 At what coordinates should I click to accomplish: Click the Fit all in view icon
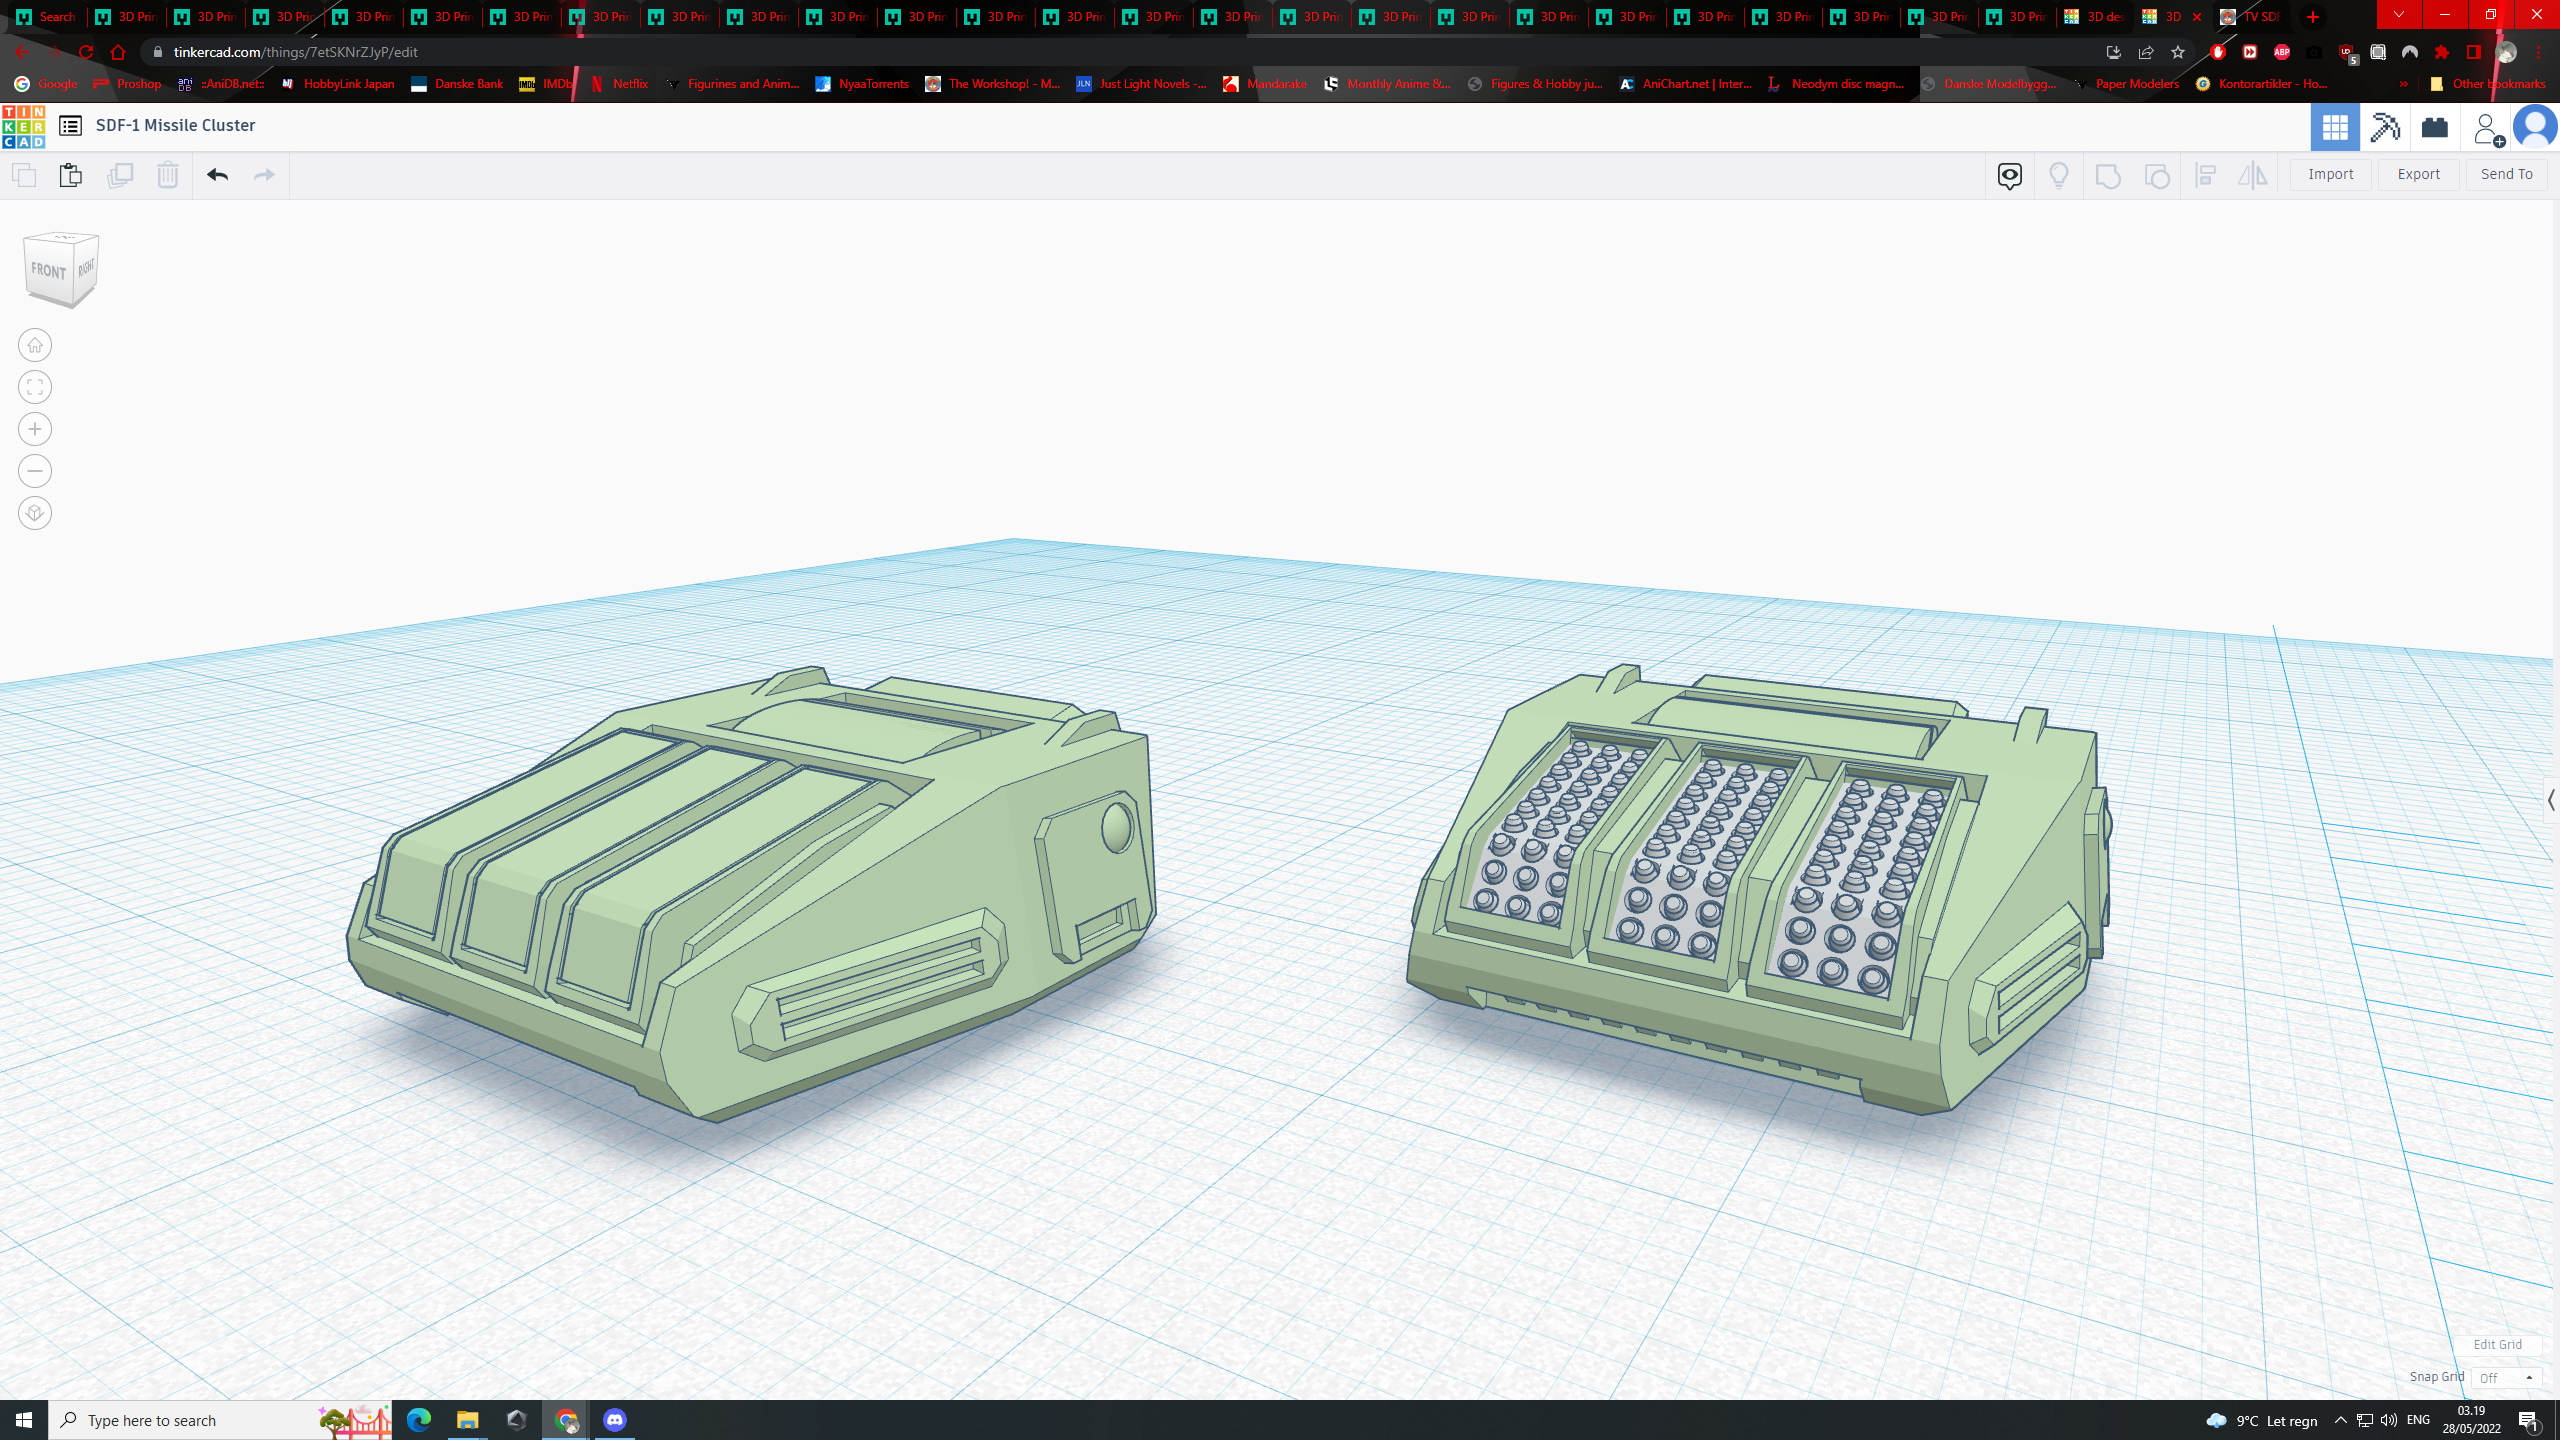35,387
